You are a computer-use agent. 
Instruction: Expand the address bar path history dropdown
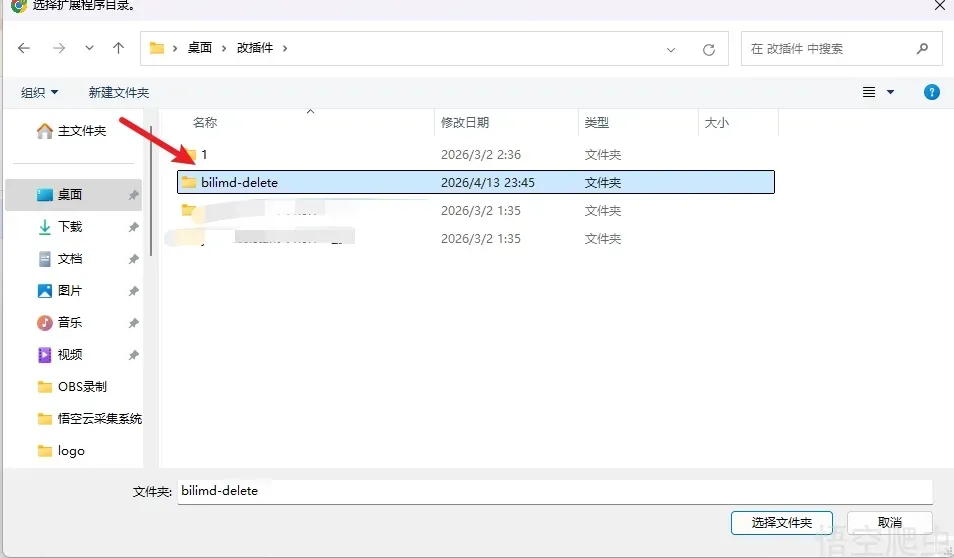point(672,49)
